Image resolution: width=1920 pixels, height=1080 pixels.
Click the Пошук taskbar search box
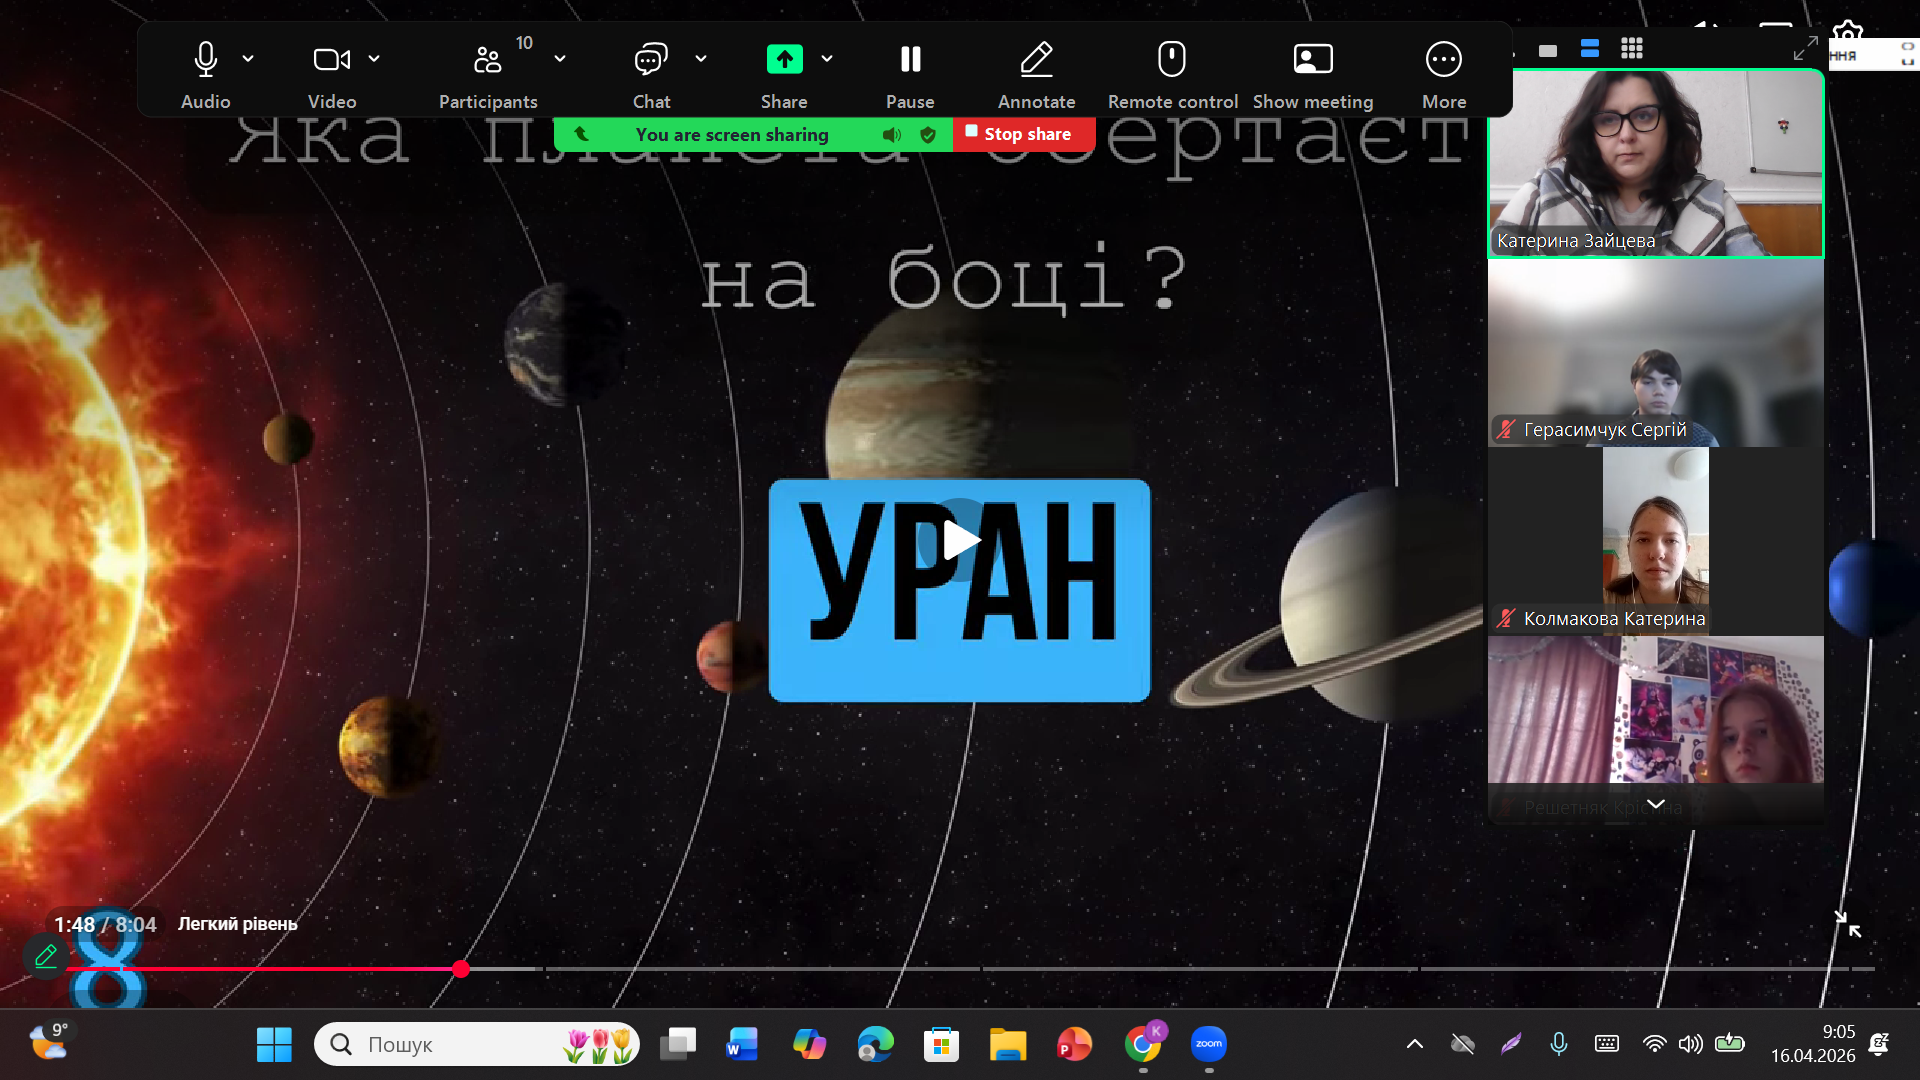(x=477, y=1045)
